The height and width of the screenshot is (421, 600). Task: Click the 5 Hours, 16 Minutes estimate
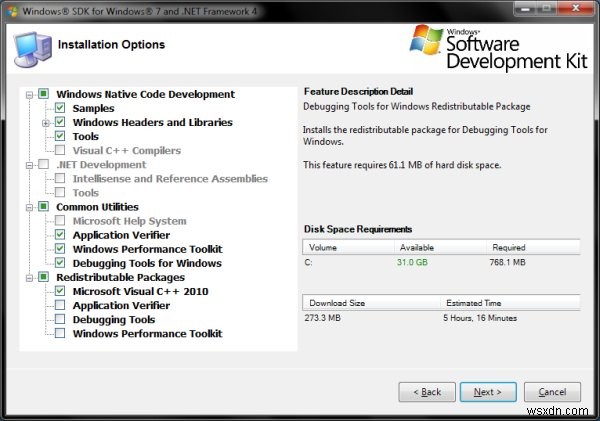[x=480, y=318]
